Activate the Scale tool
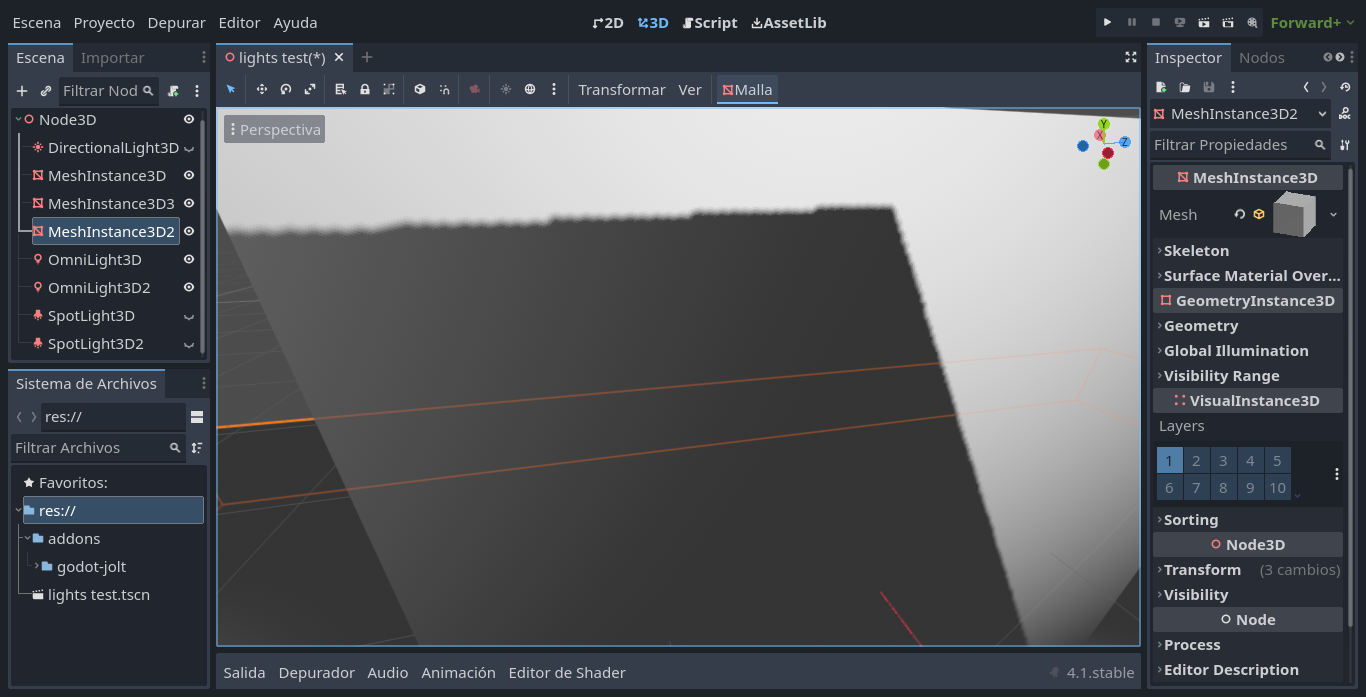The height and width of the screenshot is (697, 1366). [308, 89]
